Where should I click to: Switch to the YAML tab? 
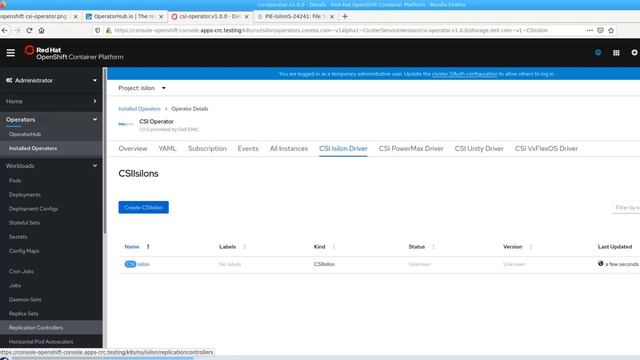click(167, 149)
